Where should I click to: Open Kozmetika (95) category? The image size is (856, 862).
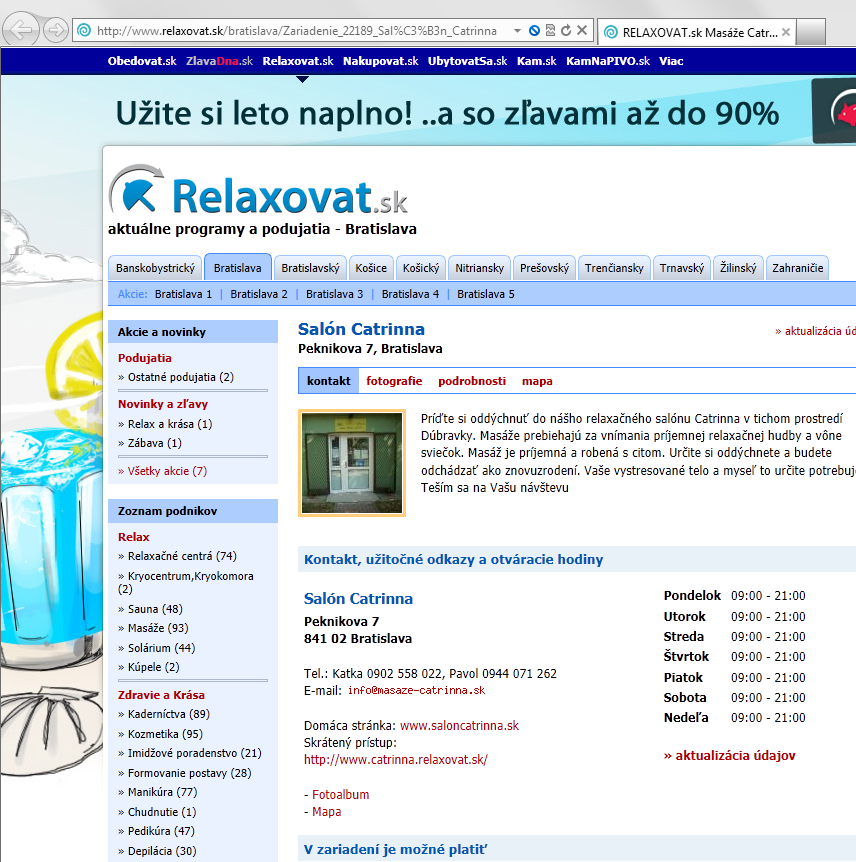pos(165,734)
